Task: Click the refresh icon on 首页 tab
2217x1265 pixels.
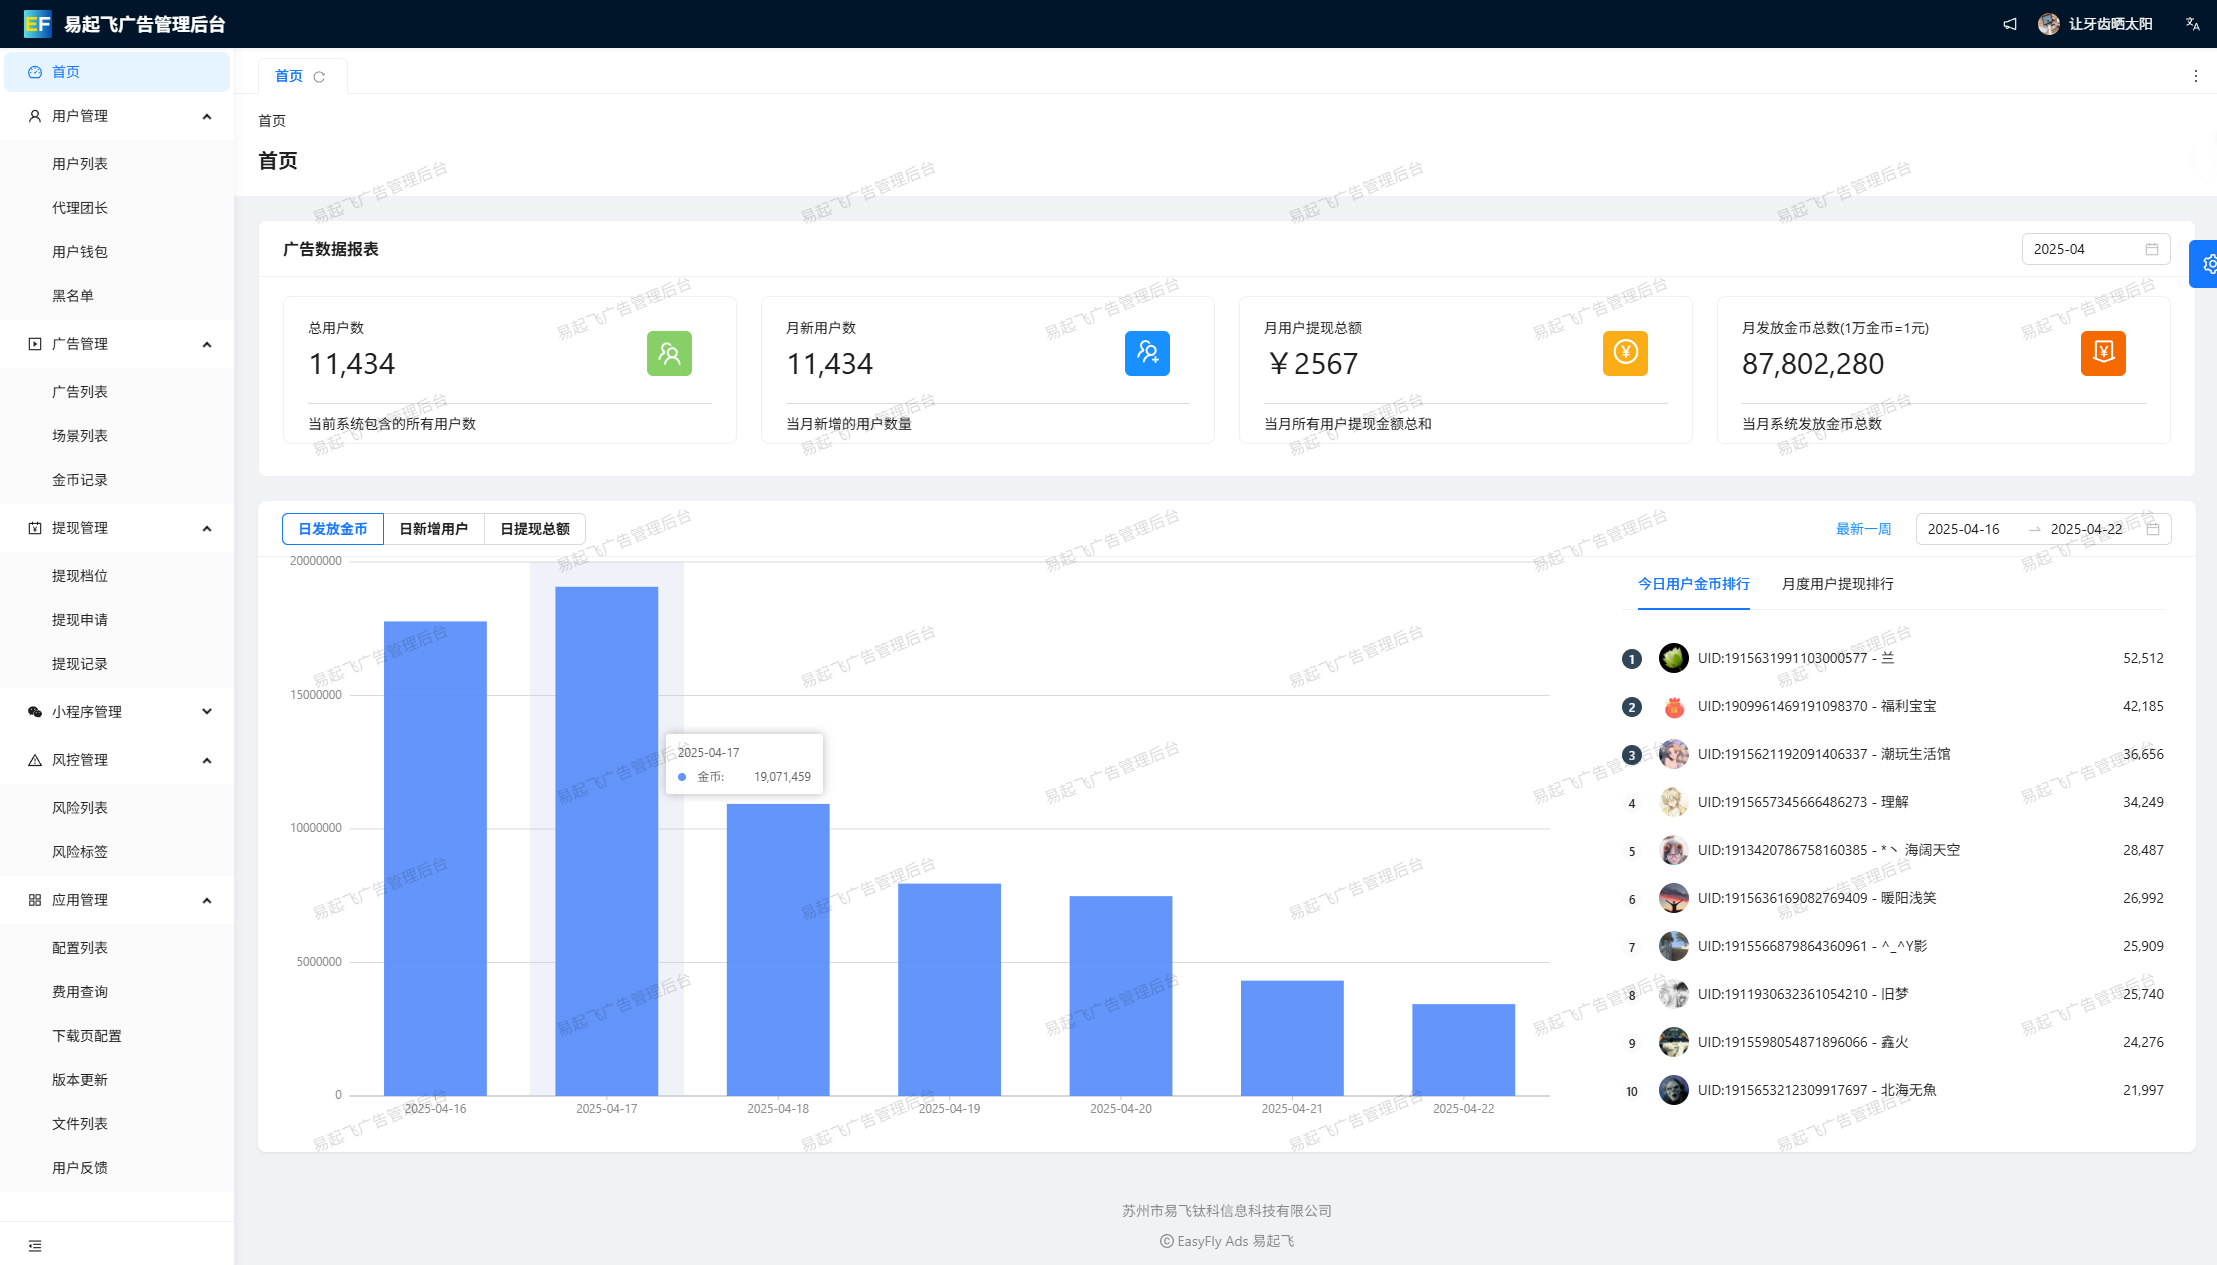Action: 319,77
